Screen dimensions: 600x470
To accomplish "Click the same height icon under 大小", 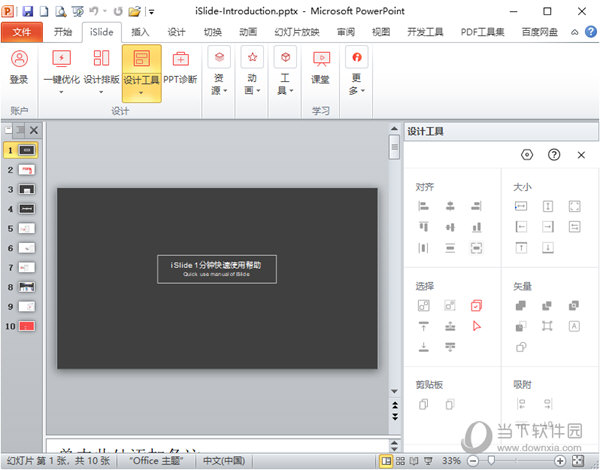I will (x=548, y=207).
